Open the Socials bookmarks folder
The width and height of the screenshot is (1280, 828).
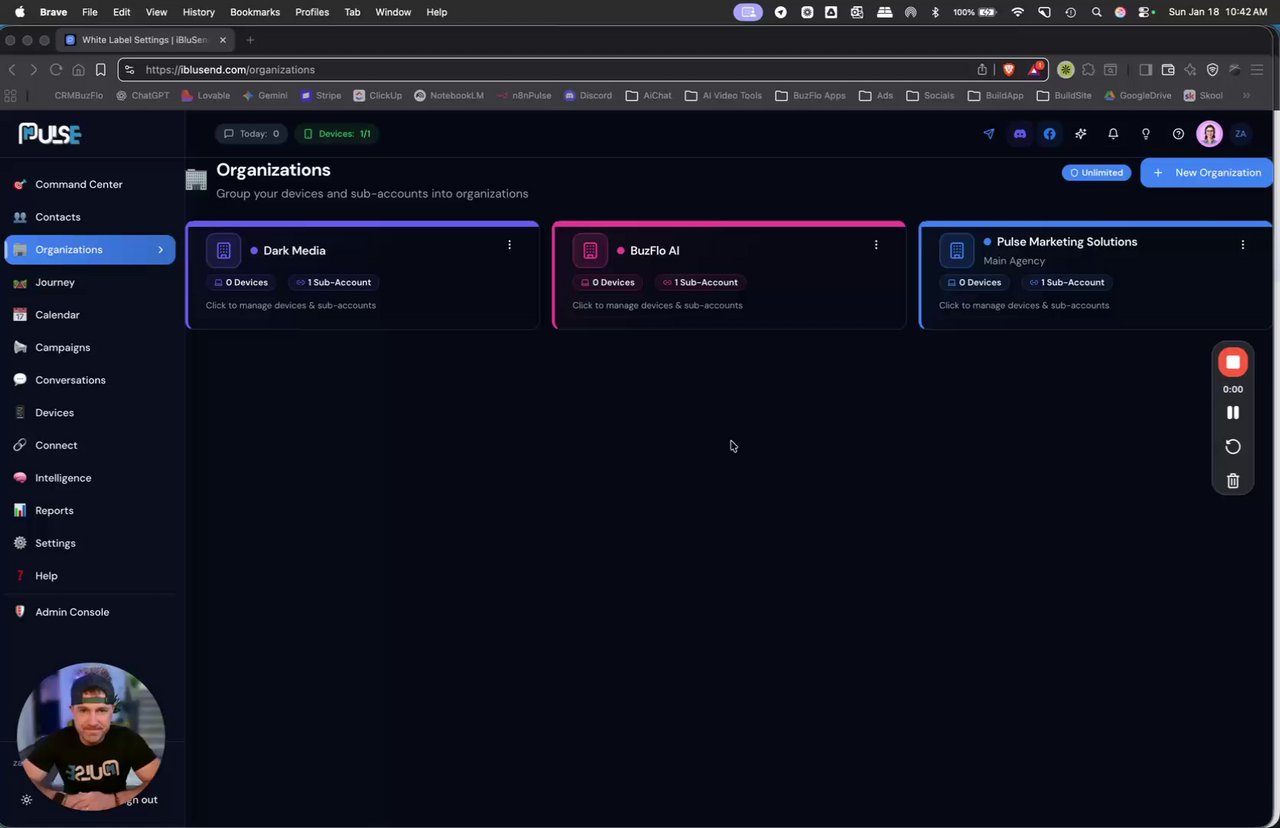tap(930, 96)
